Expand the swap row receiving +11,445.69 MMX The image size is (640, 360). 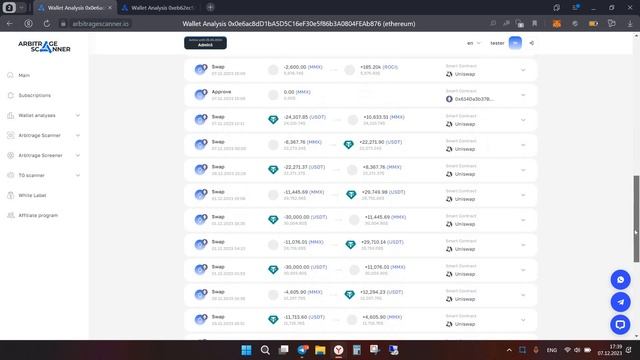coord(523,220)
